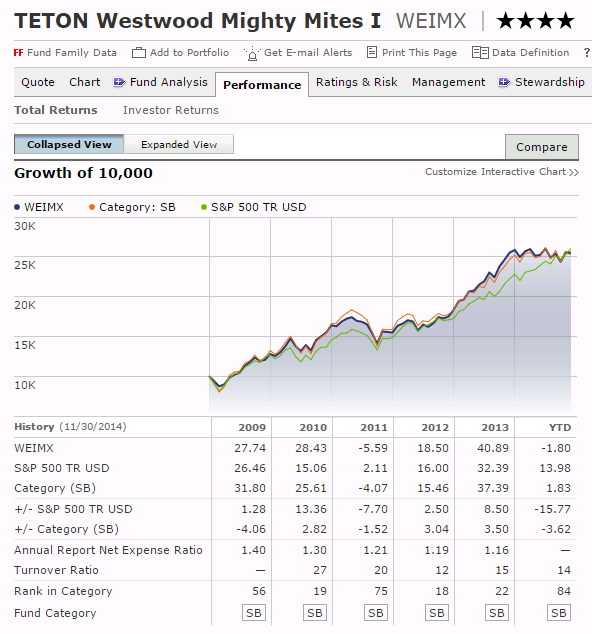Image resolution: width=592 pixels, height=634 pixels.
Task: Select the Performance tab
Action: (262, 85)
